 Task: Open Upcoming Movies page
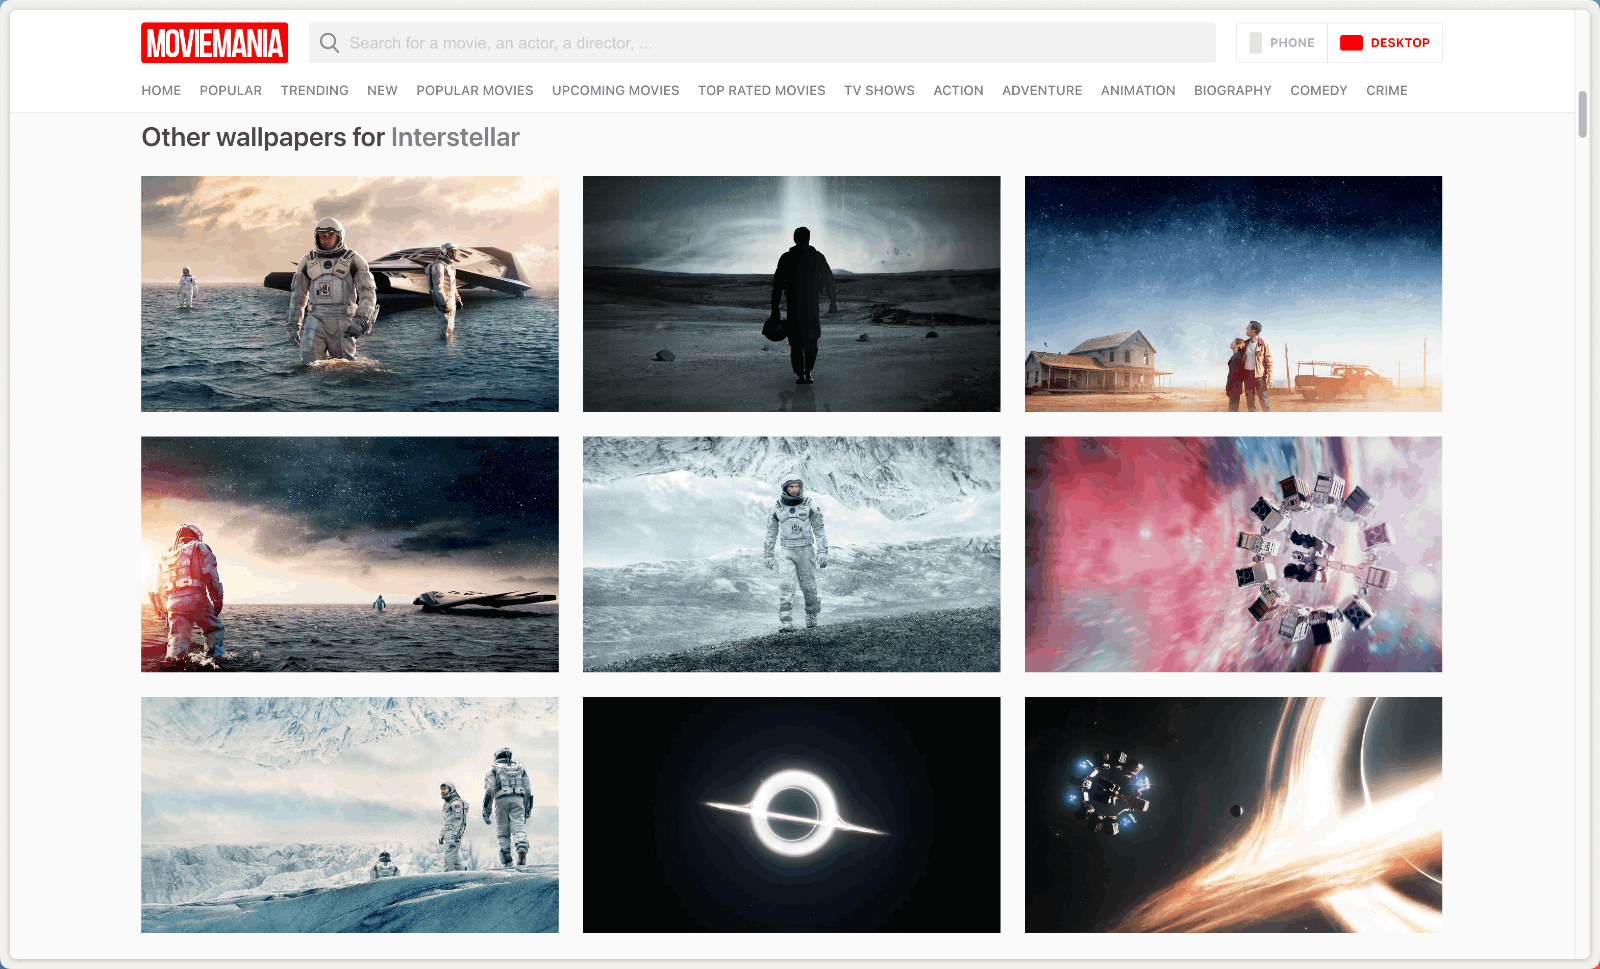pos(615,90)
